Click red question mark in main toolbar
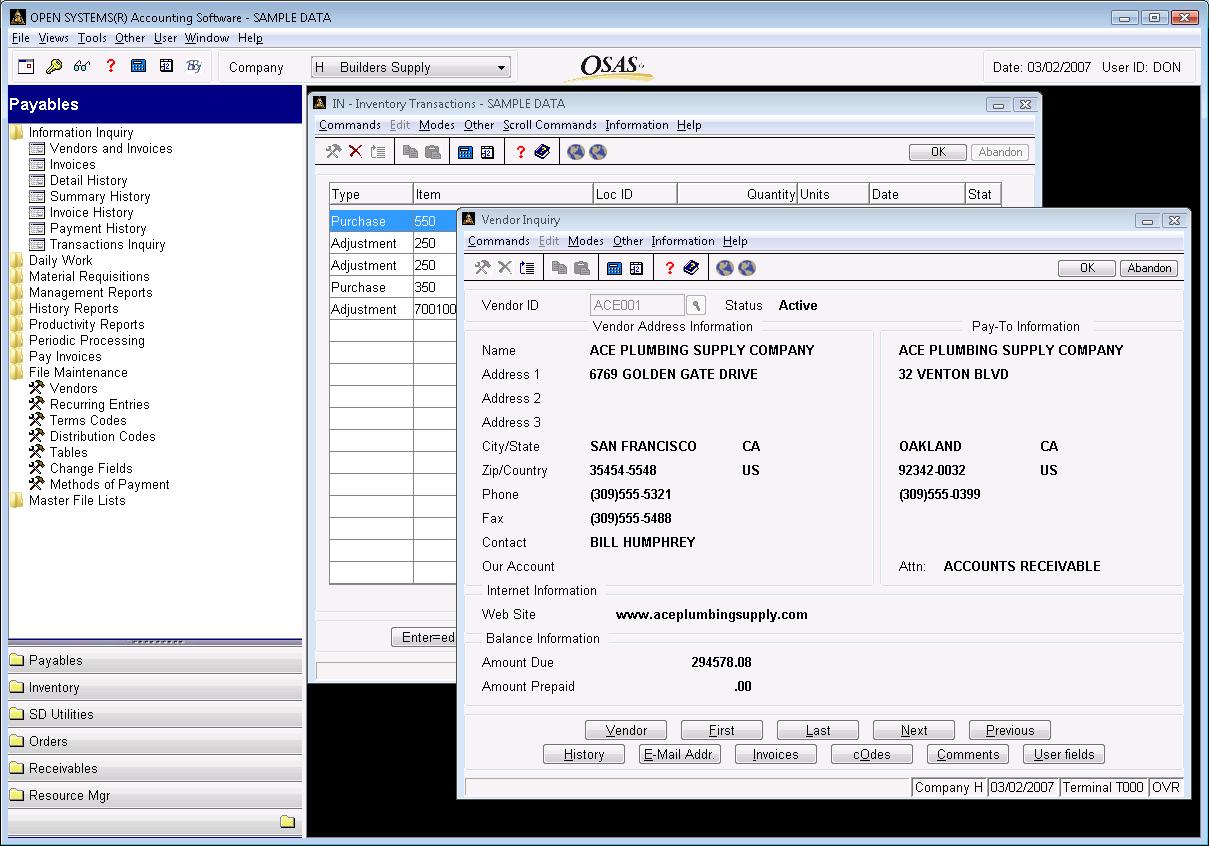Screen dimensions: 1209x846 pos(110,67)
